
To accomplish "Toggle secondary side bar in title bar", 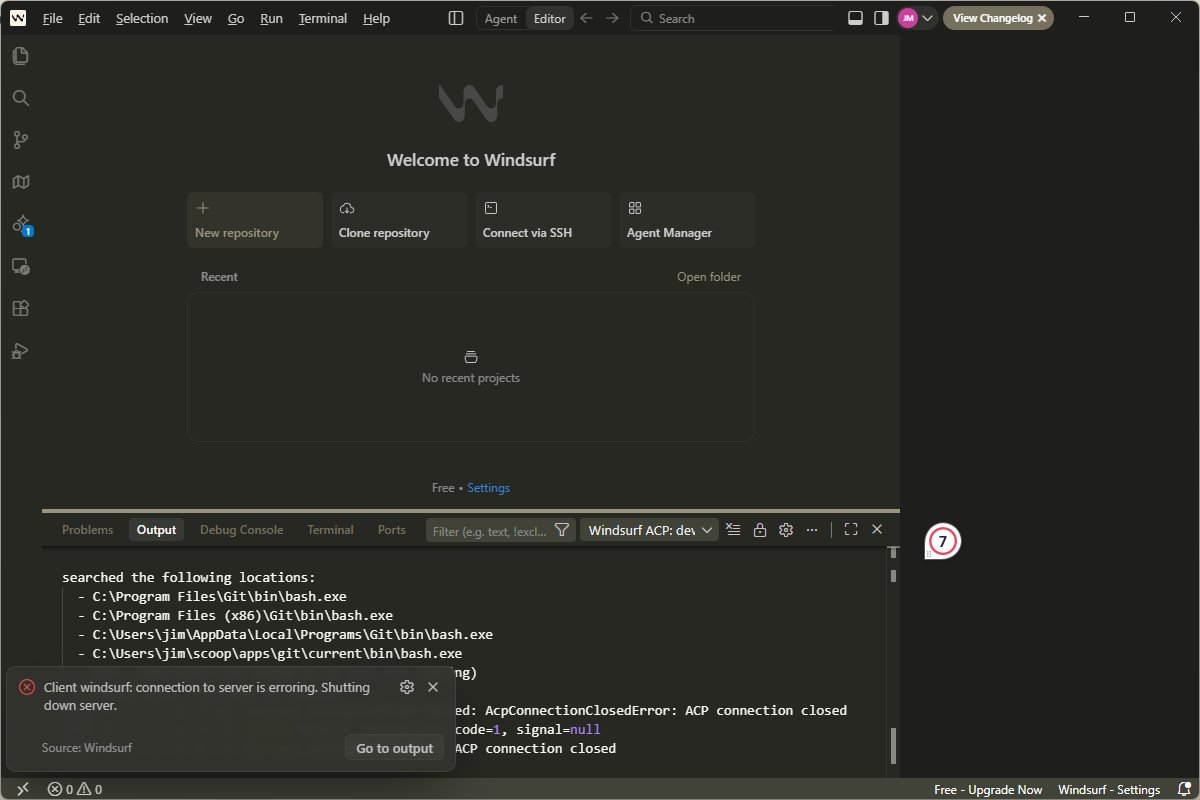I will 881,18.
